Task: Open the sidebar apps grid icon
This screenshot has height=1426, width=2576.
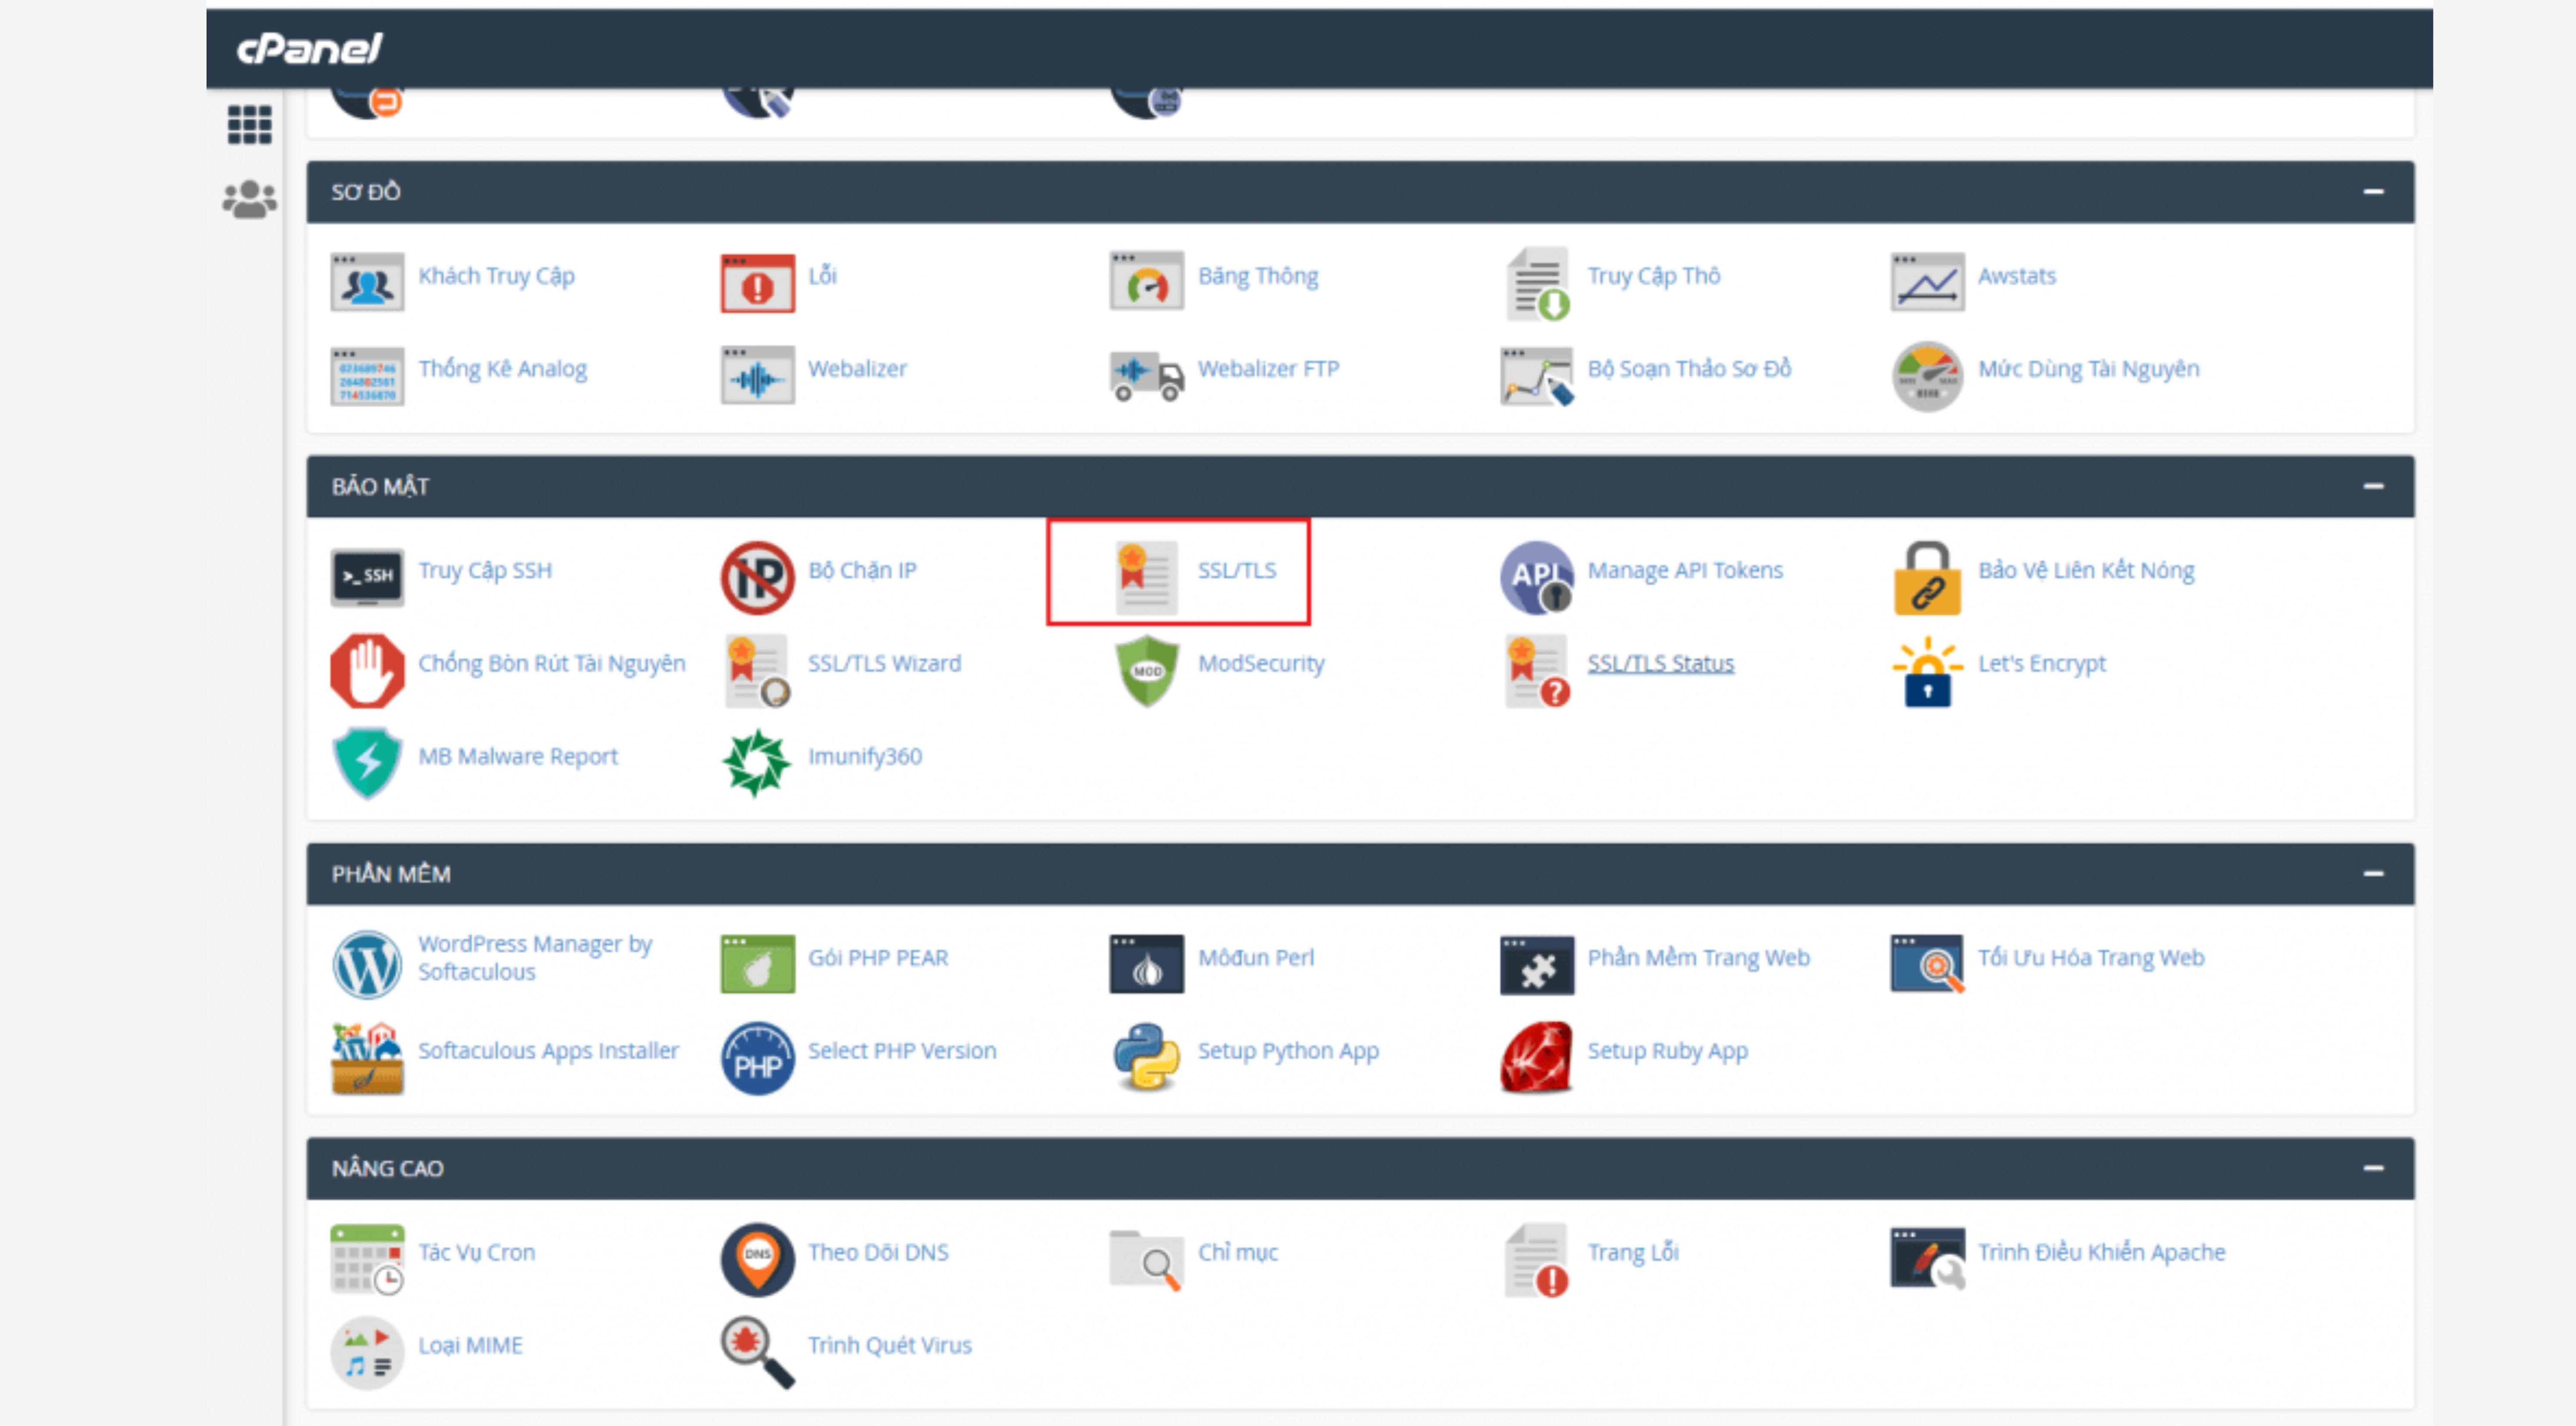Action: coord(249,125)
